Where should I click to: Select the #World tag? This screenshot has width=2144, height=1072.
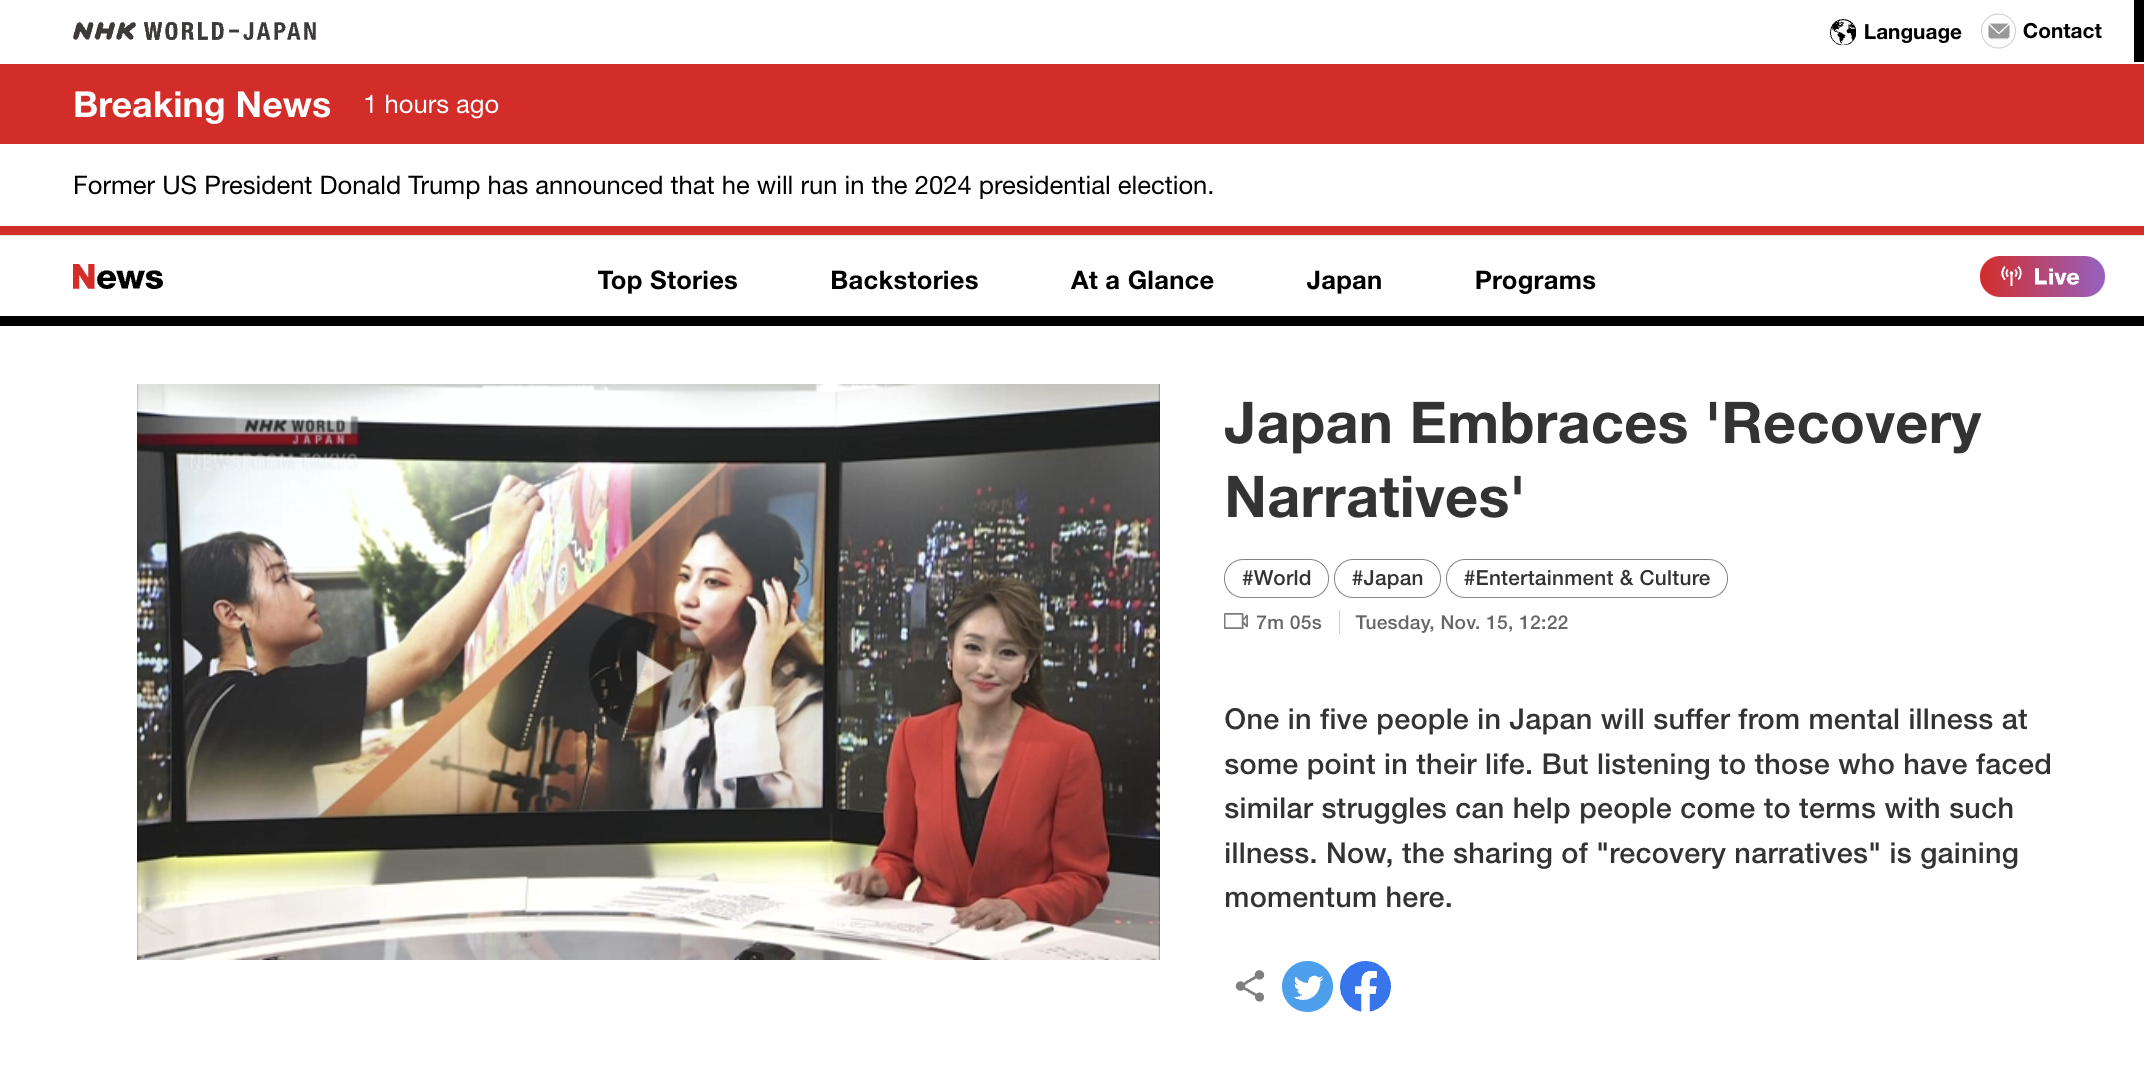click(x=1276, y=578)
